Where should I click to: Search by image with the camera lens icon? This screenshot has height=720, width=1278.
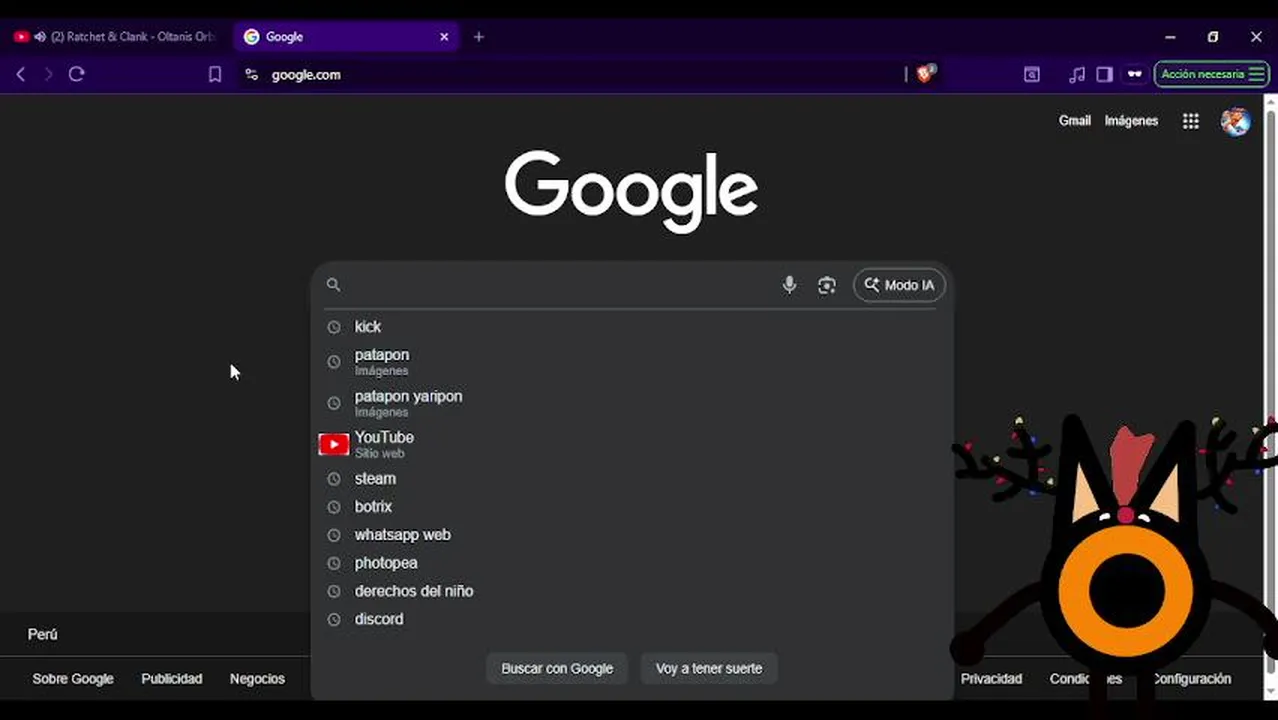coord(826,285)
